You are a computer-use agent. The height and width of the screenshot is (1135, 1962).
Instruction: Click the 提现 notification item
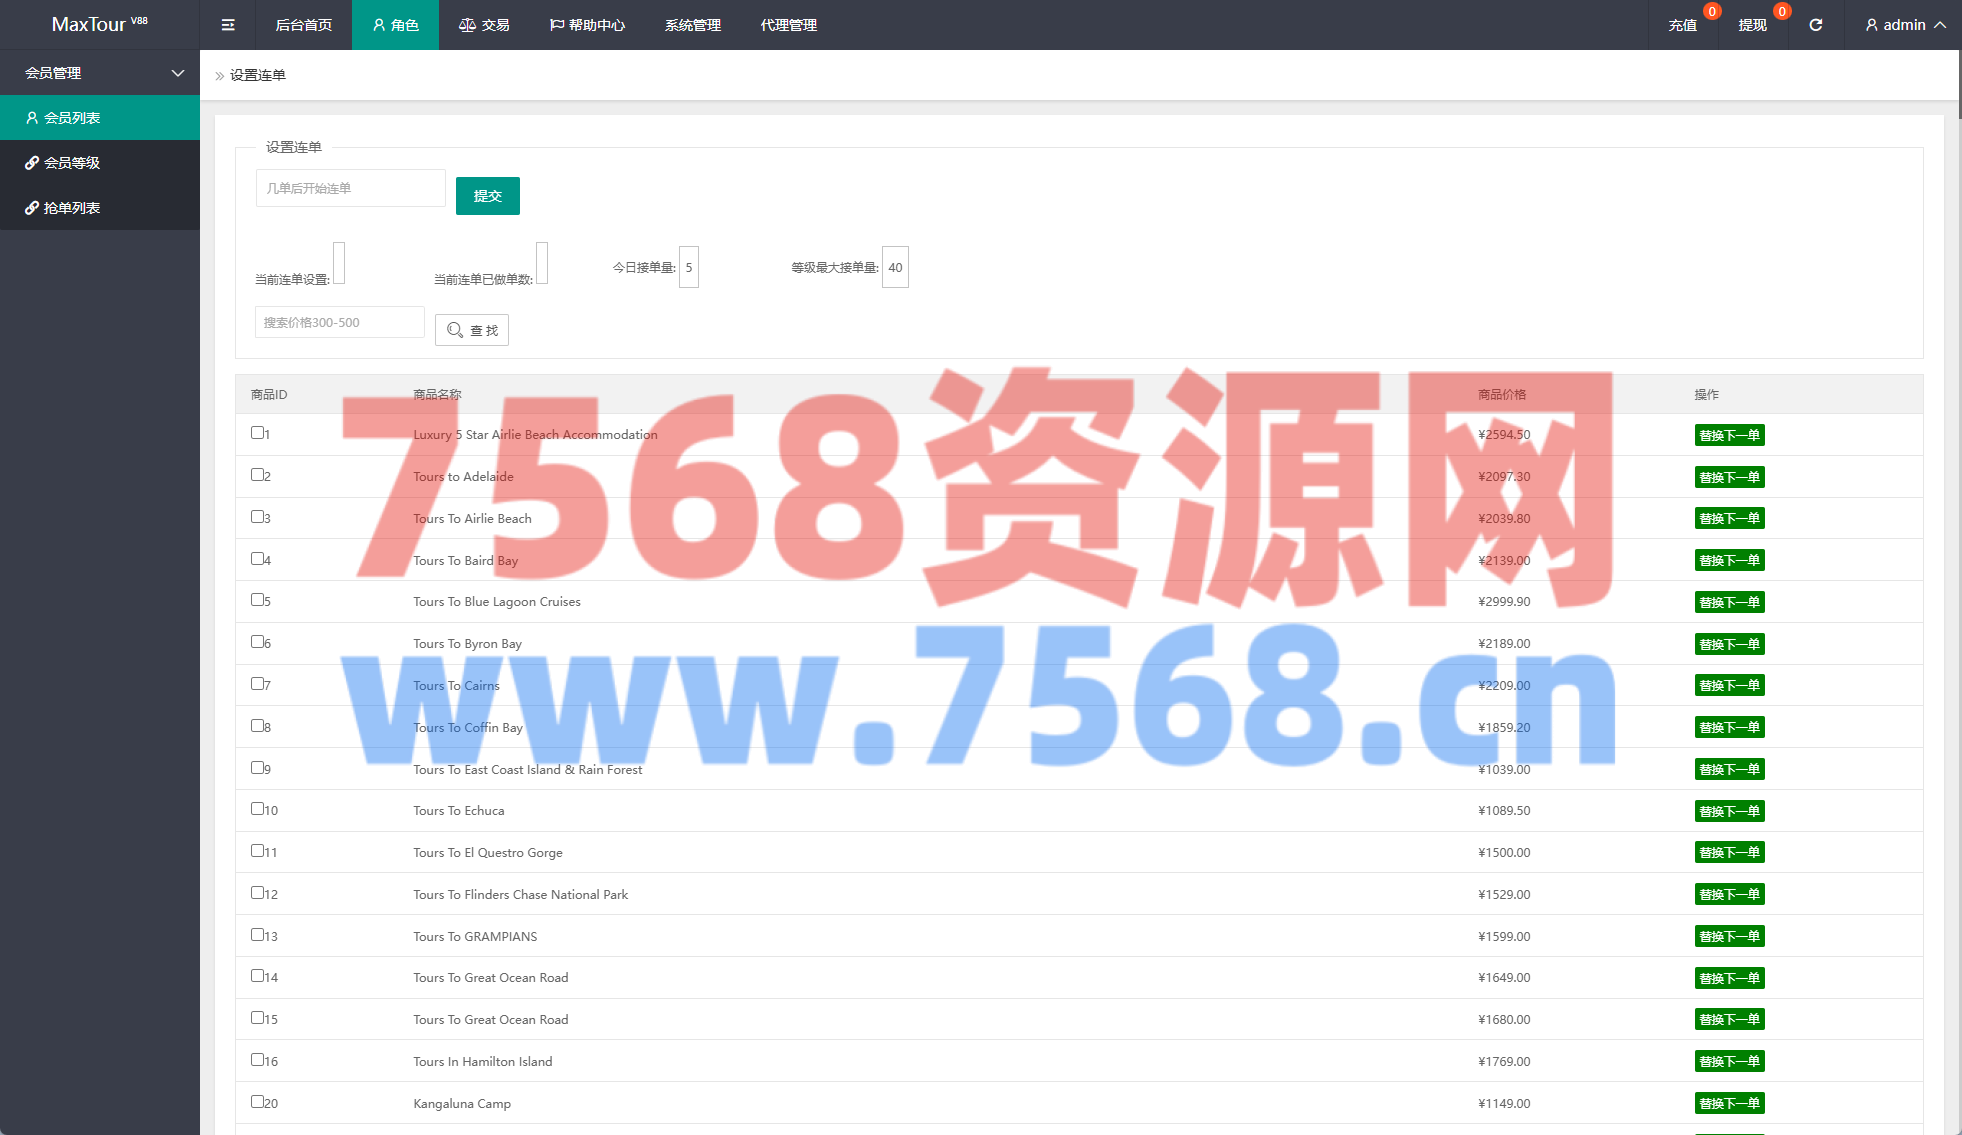click(1752, 25)
